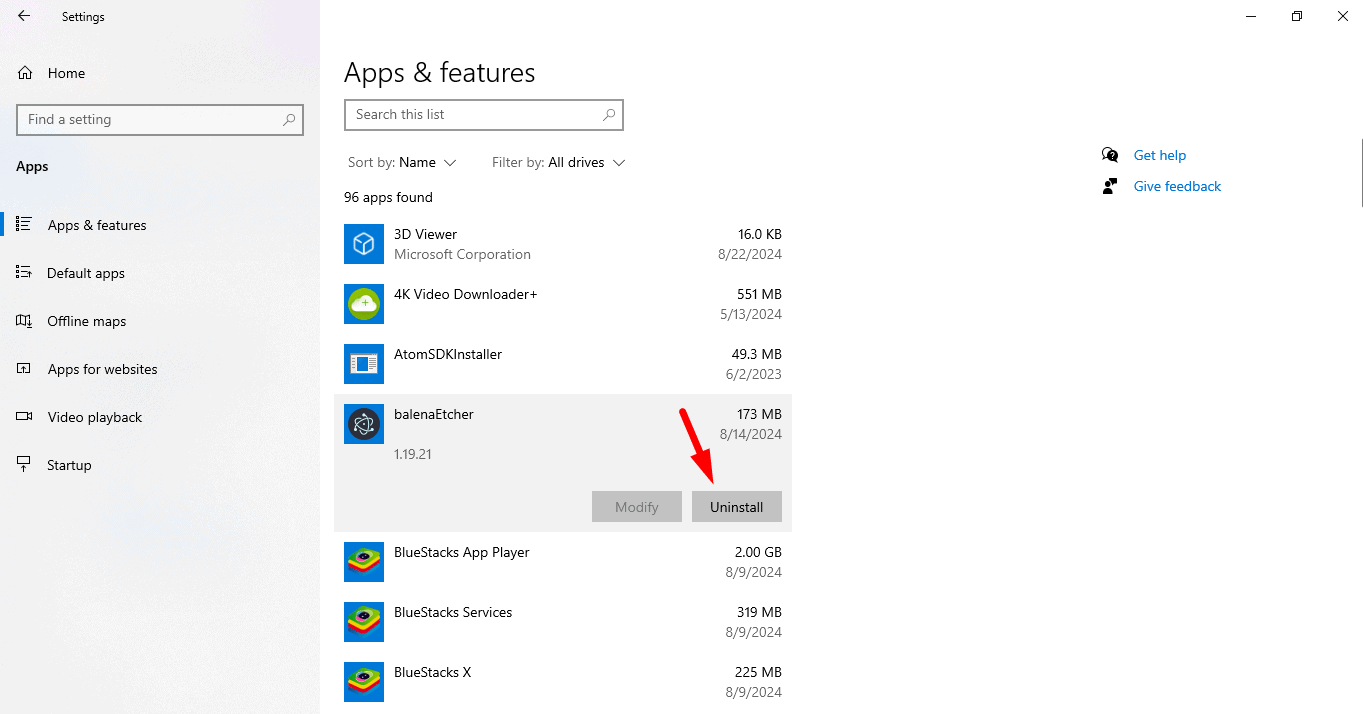
Task: Select the 3D Viewer app name
Action: tap(425, 234)
